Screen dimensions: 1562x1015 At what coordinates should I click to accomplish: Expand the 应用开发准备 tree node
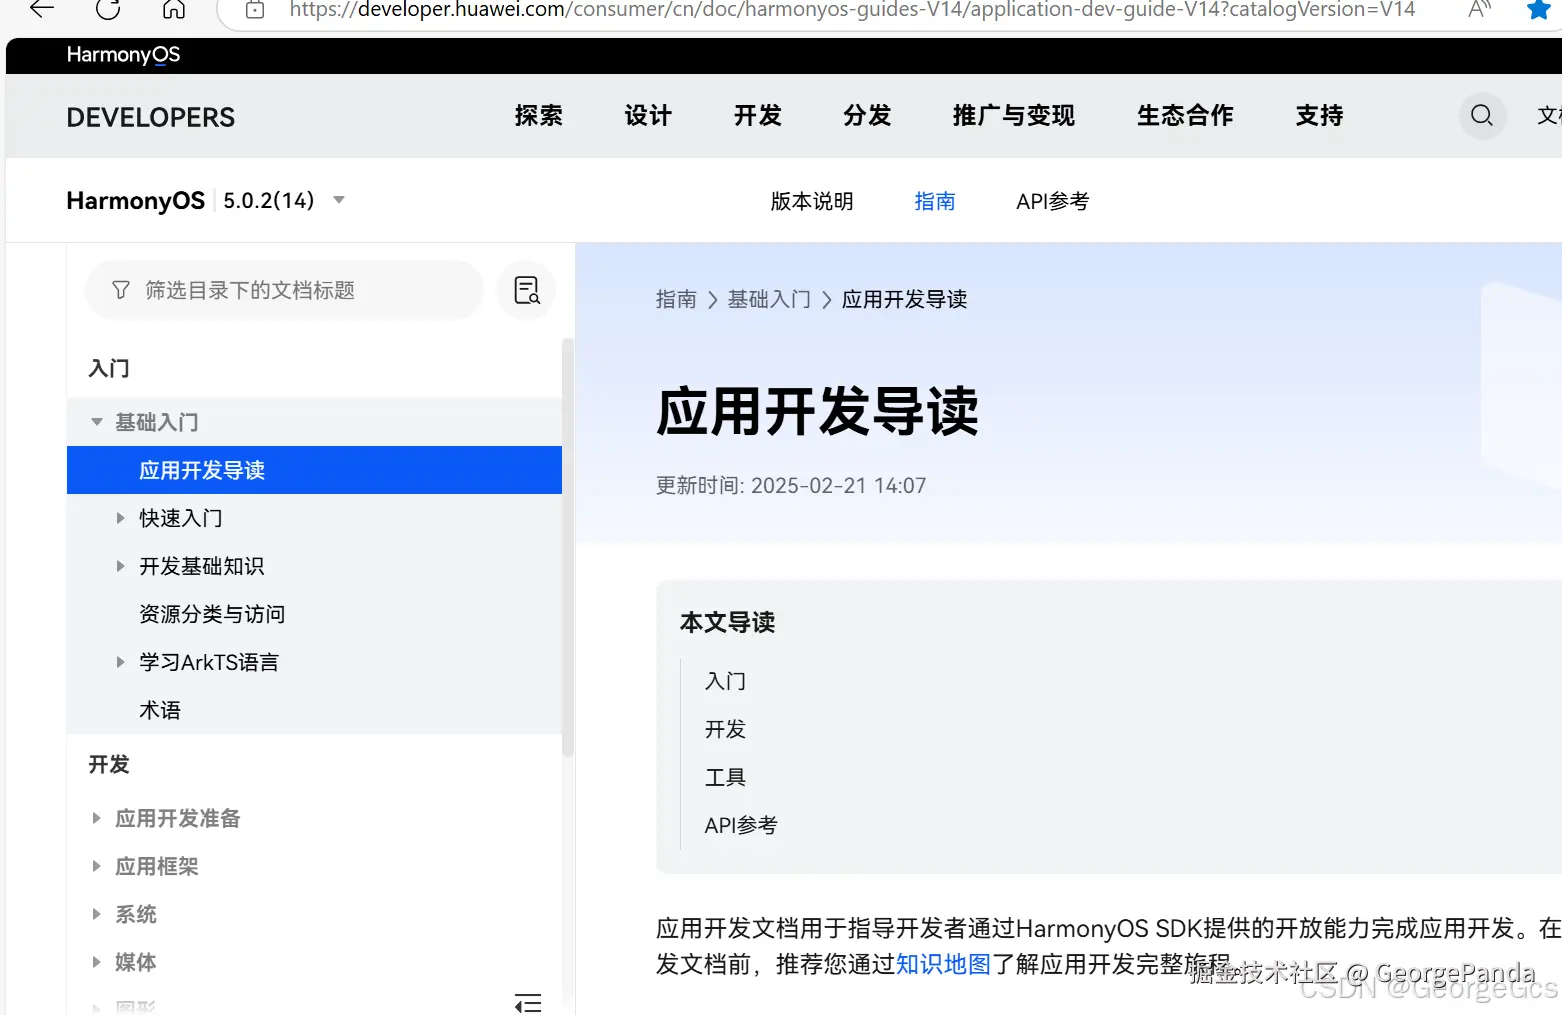[x=96, y=818]
